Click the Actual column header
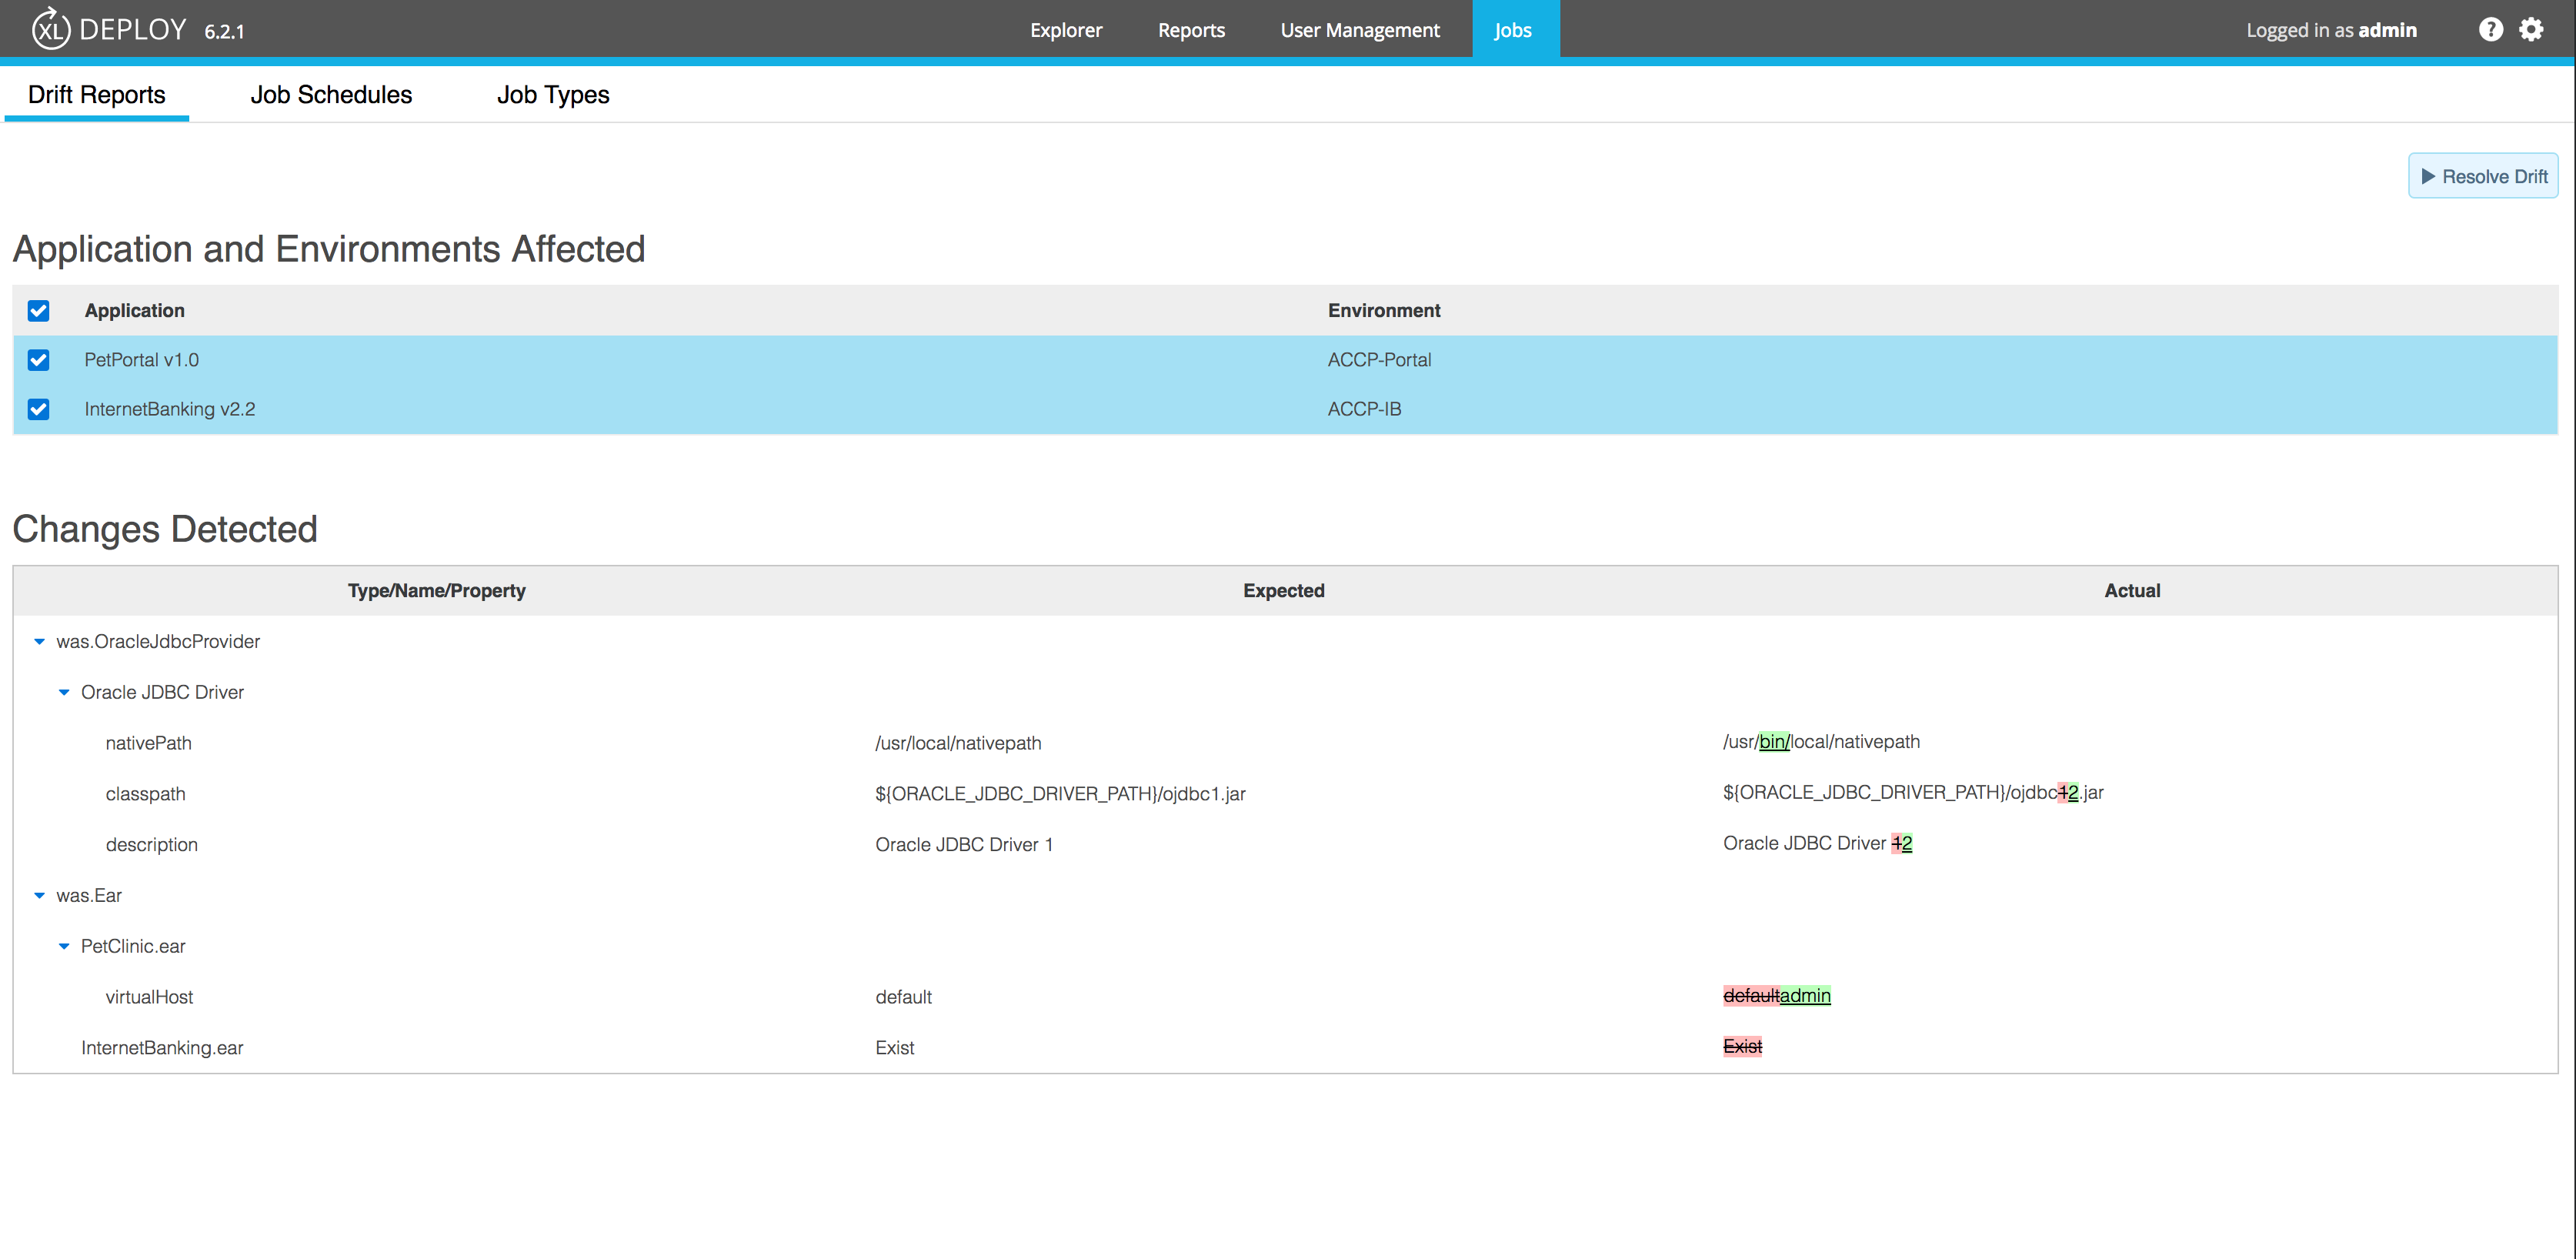Screen dimensions: 2576x1259 coord(2132,591)
